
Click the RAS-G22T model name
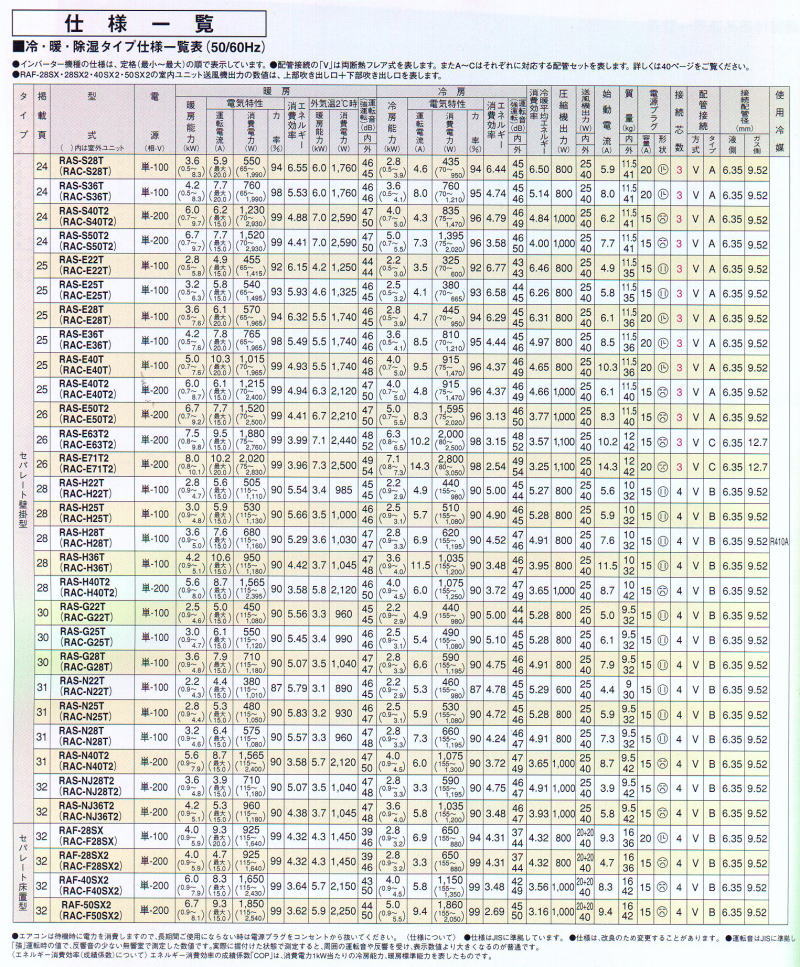(82, 607)
